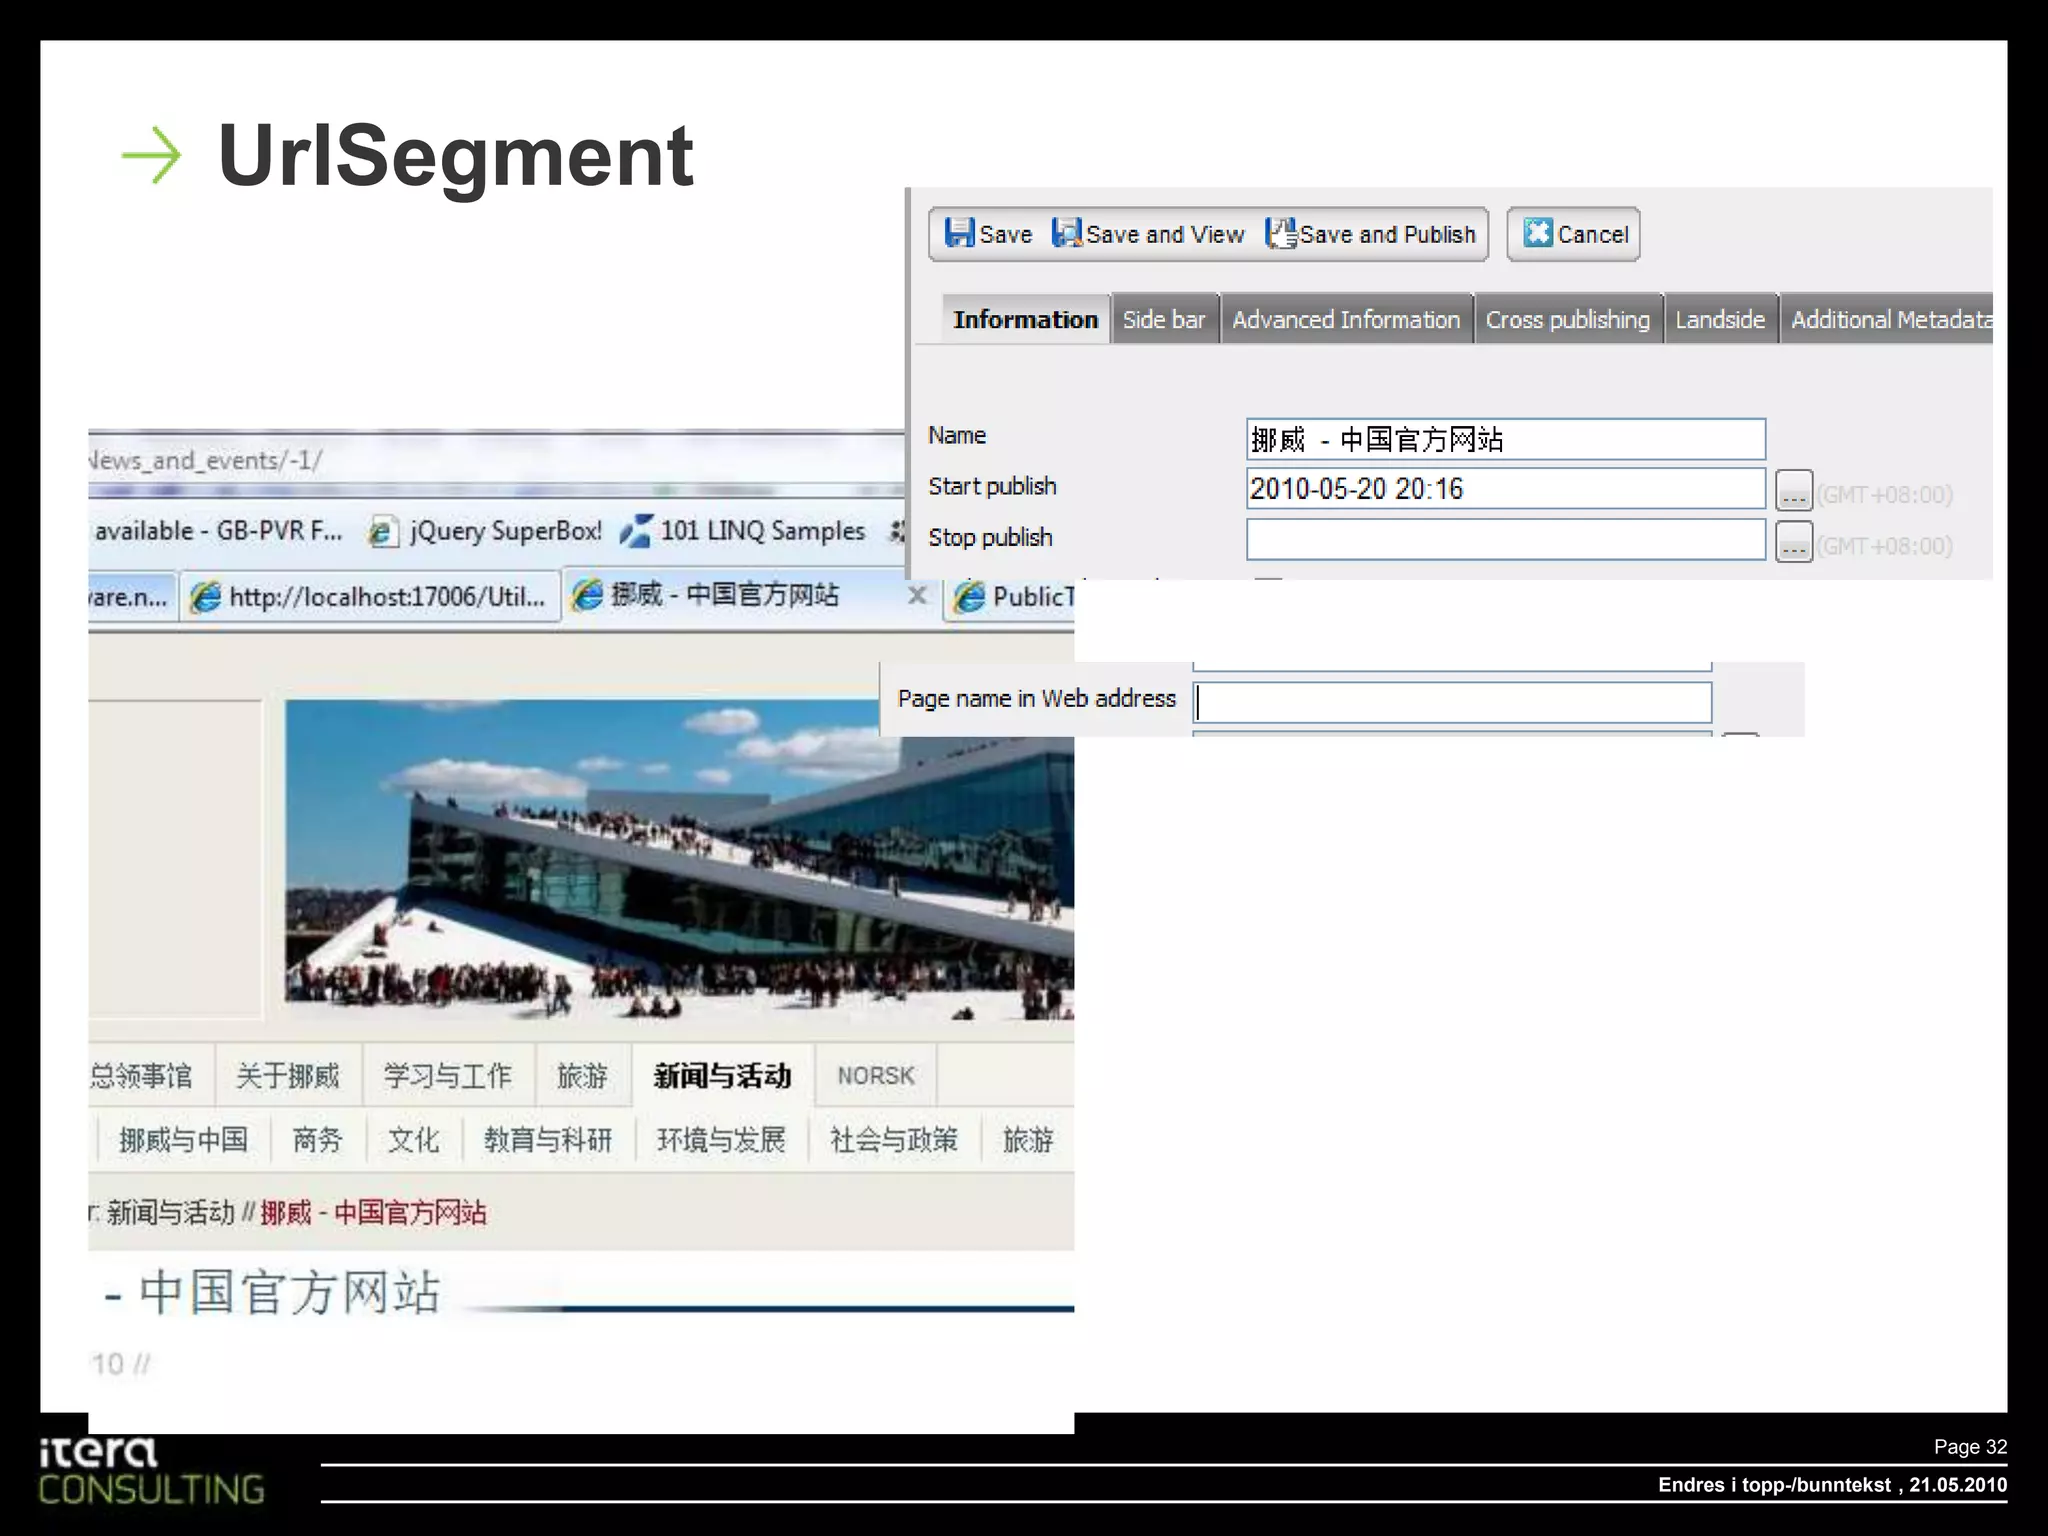2048x1536 pixels.
Task: Open the 101 LINQ Samples bookmark
Action: pos(761,531)
